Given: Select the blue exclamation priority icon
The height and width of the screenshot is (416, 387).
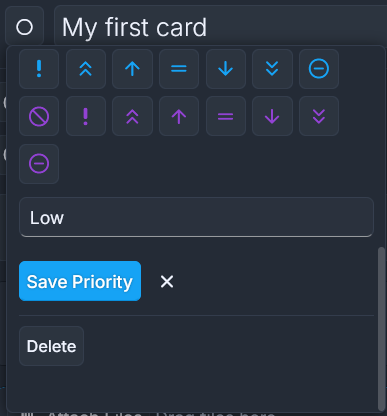Looking at the screenshot, I should 39,69.
